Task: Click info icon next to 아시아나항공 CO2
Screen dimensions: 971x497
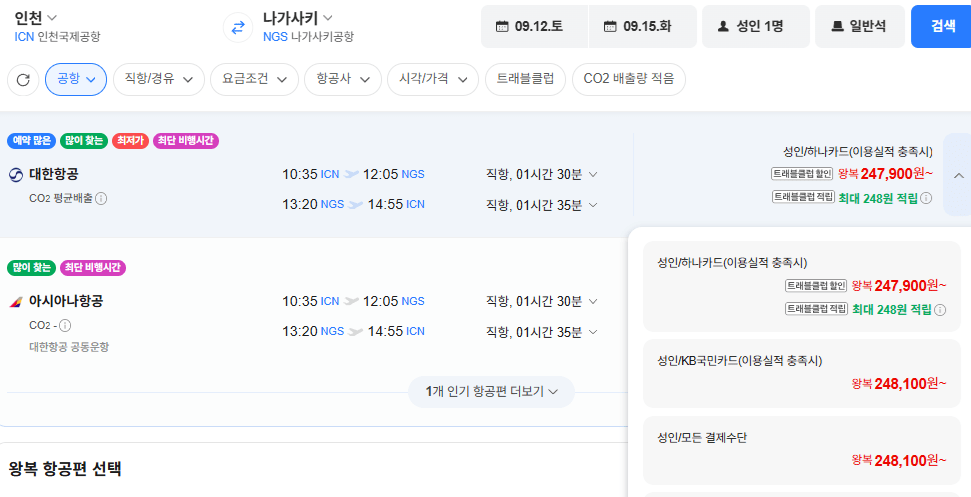Action: coord(65,325)
